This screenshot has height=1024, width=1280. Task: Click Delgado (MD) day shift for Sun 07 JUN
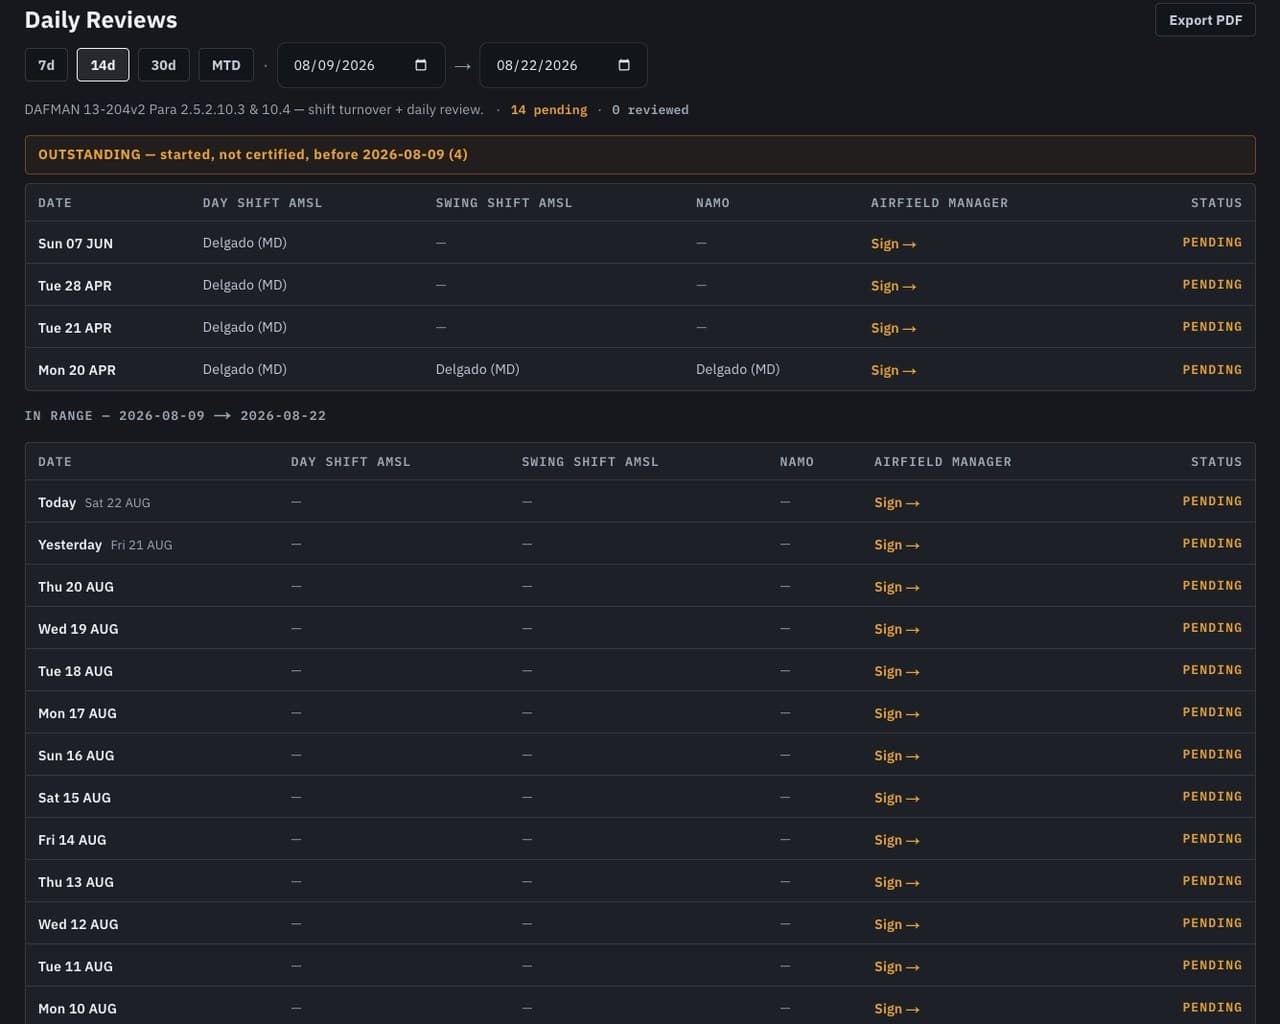click(245, 243)
